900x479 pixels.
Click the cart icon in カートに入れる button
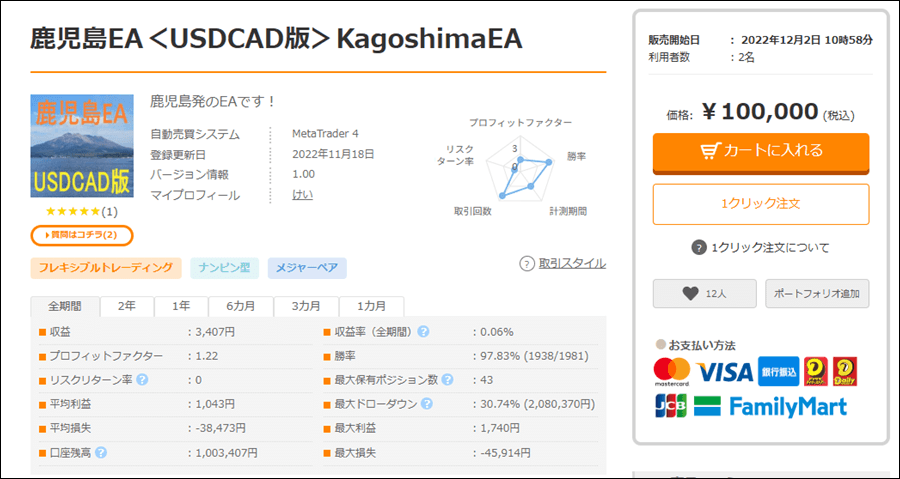point(711,151)
